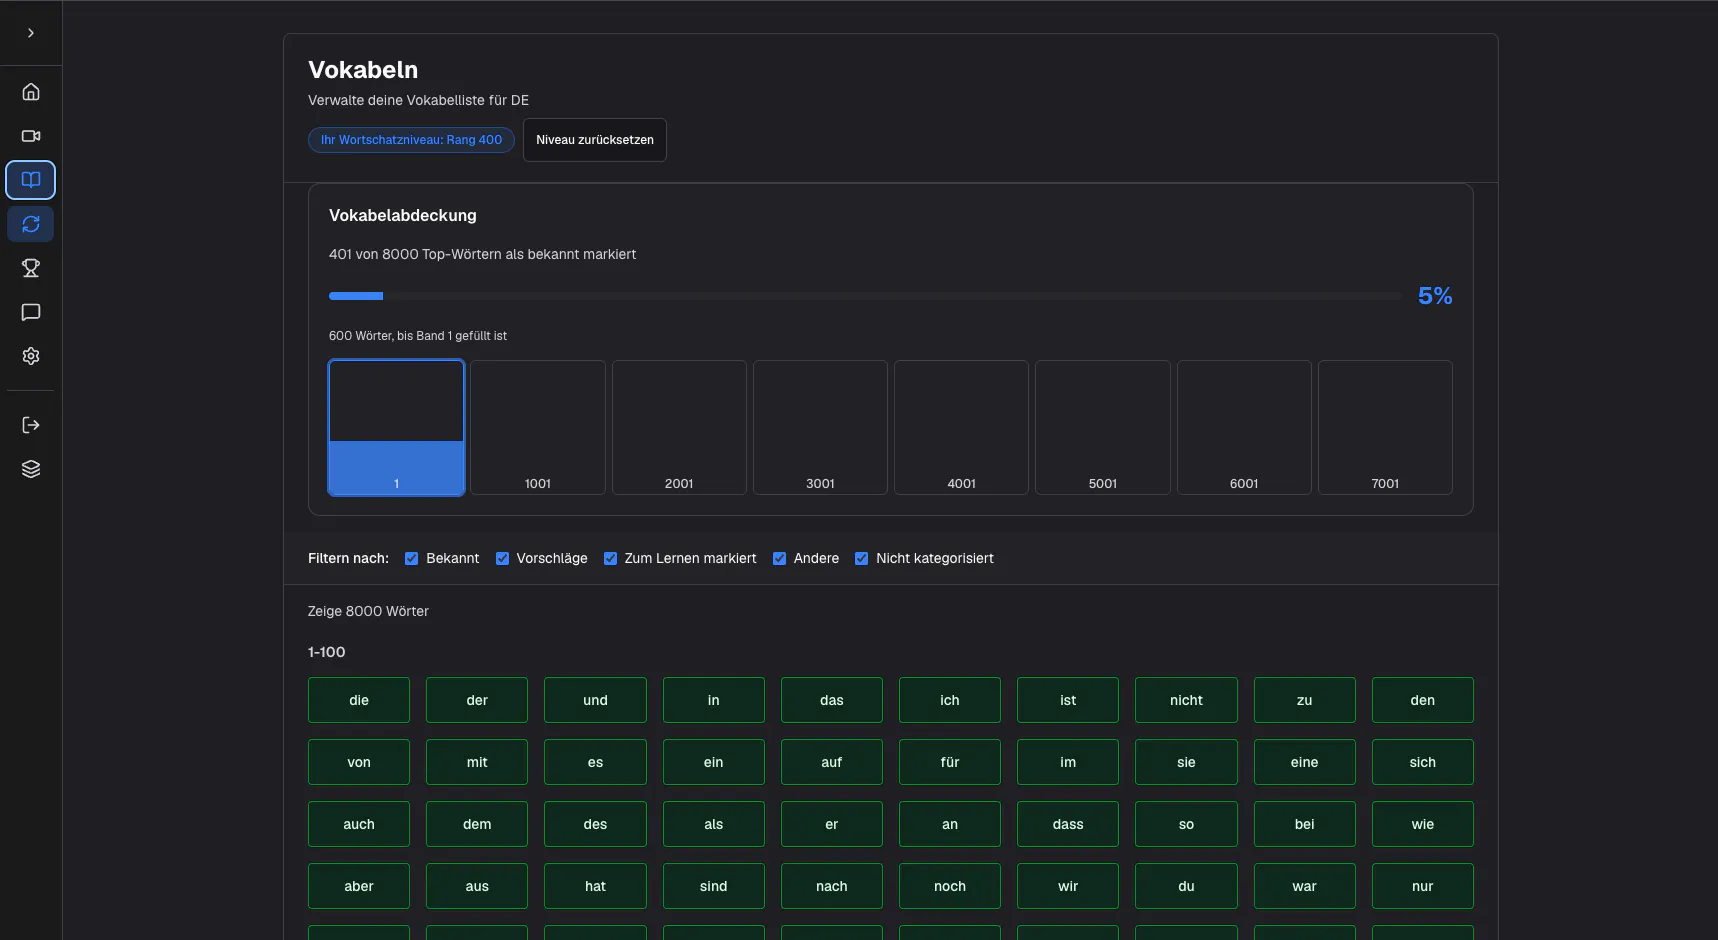Click the word tile 'auf'
This screenshot has height=940, width=1718.
coord(832,762)
